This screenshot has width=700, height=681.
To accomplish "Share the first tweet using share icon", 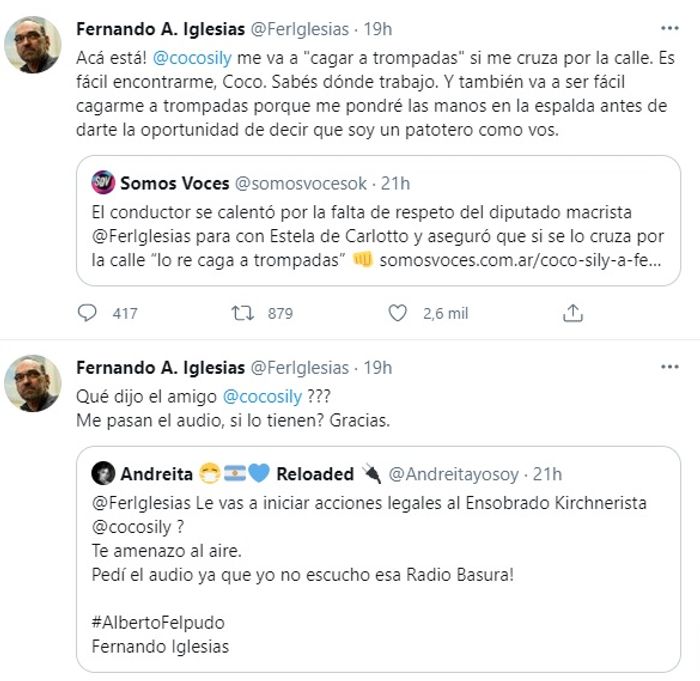I will pyautogui.click(x=573, y=313).
